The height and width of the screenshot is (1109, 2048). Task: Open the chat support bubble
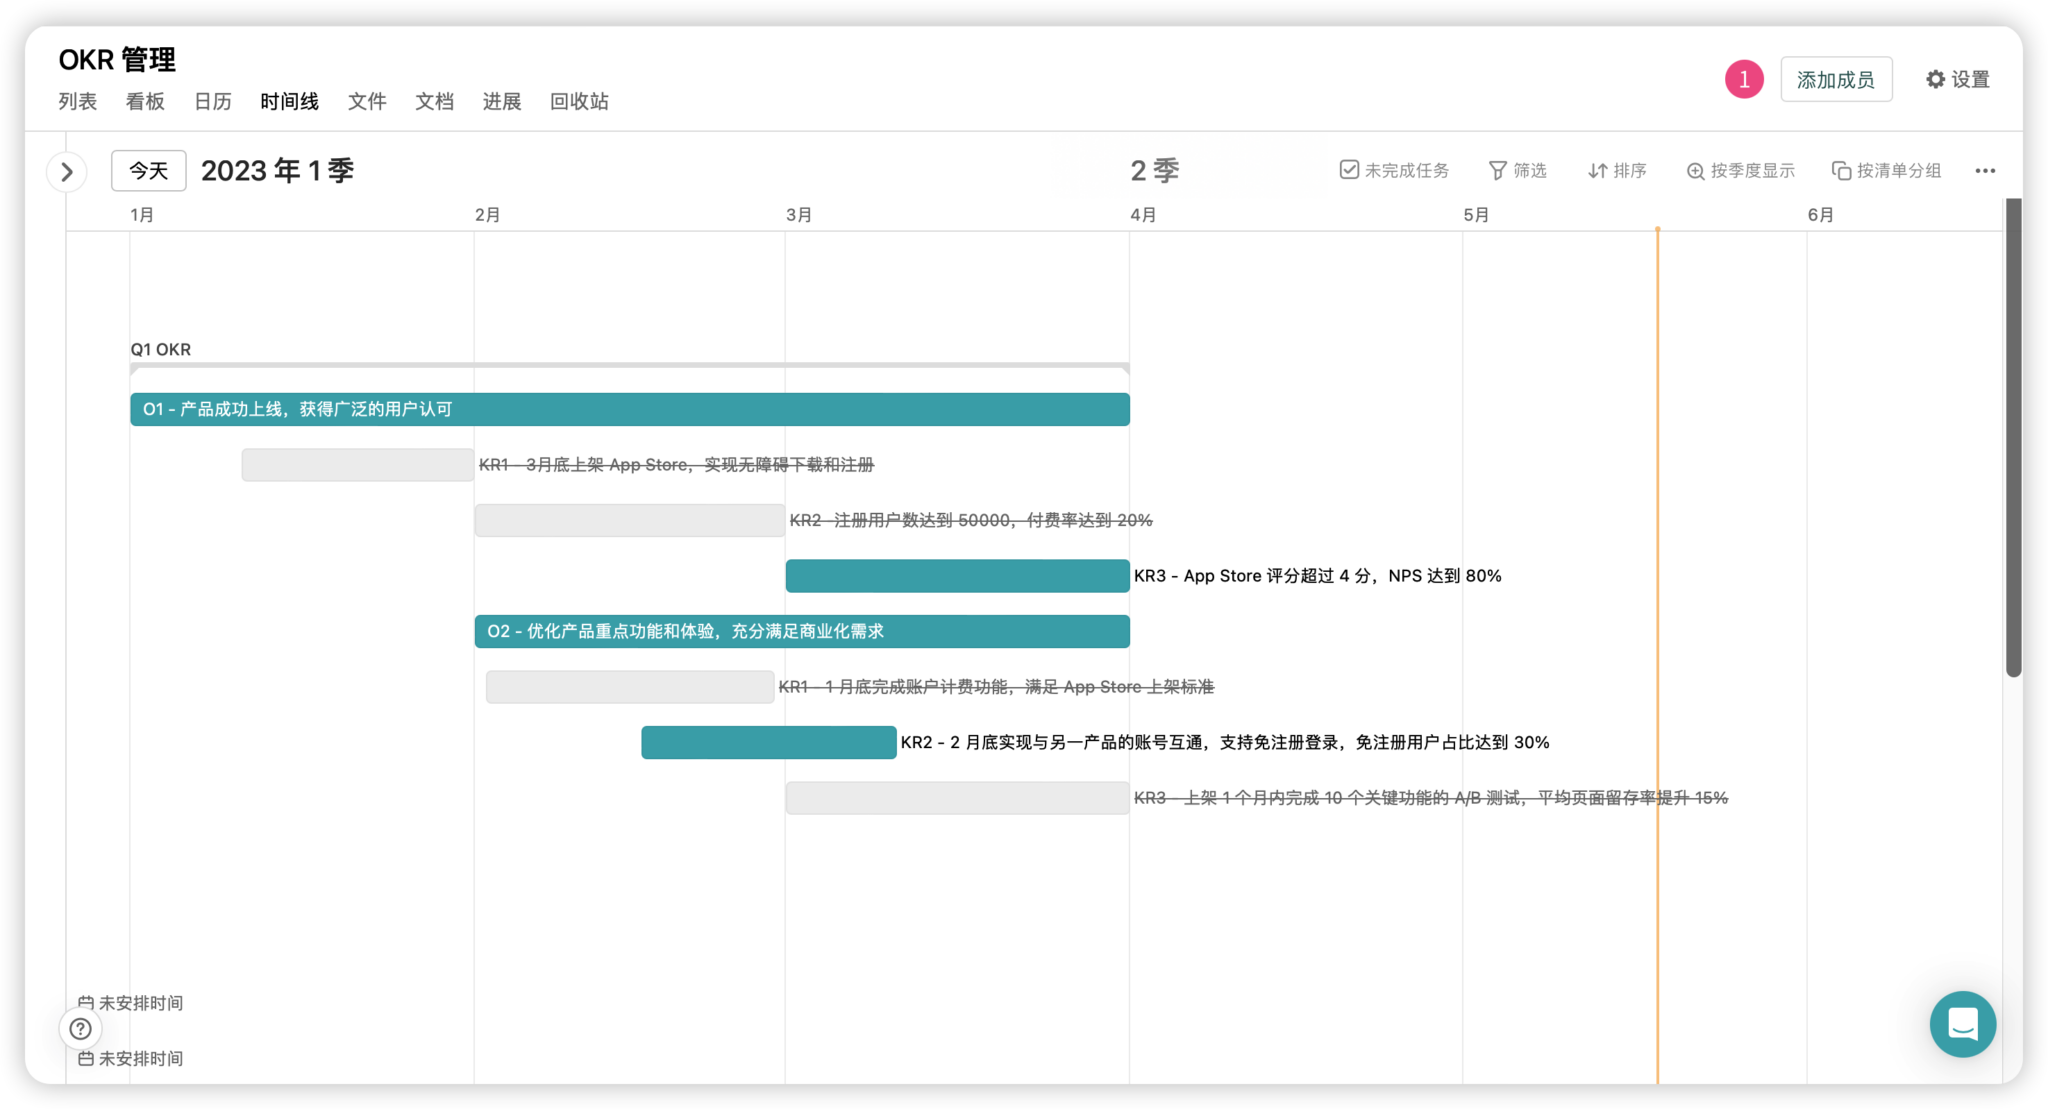(1963, 1024)
